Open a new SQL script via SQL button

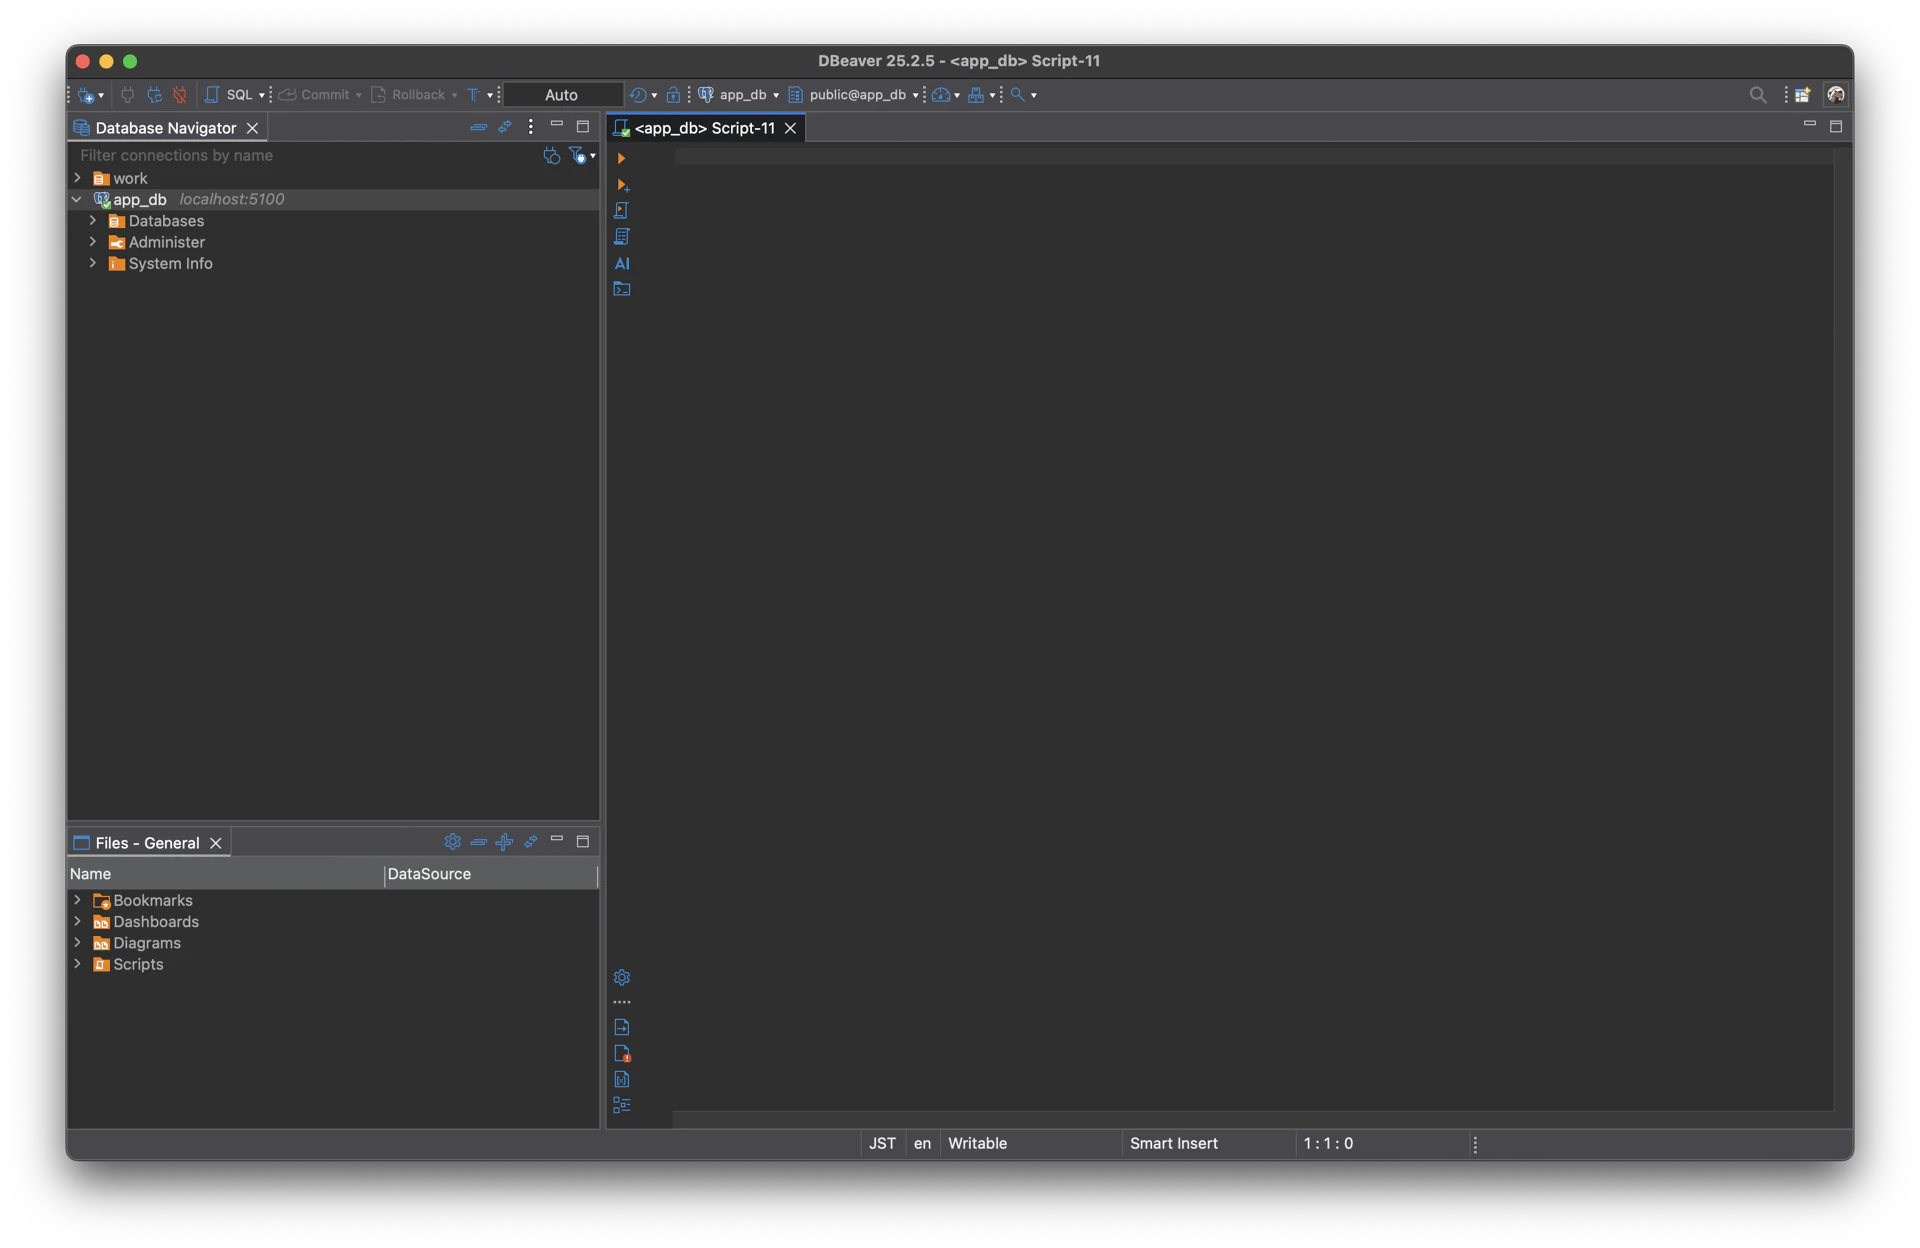[x=229, y=95]
